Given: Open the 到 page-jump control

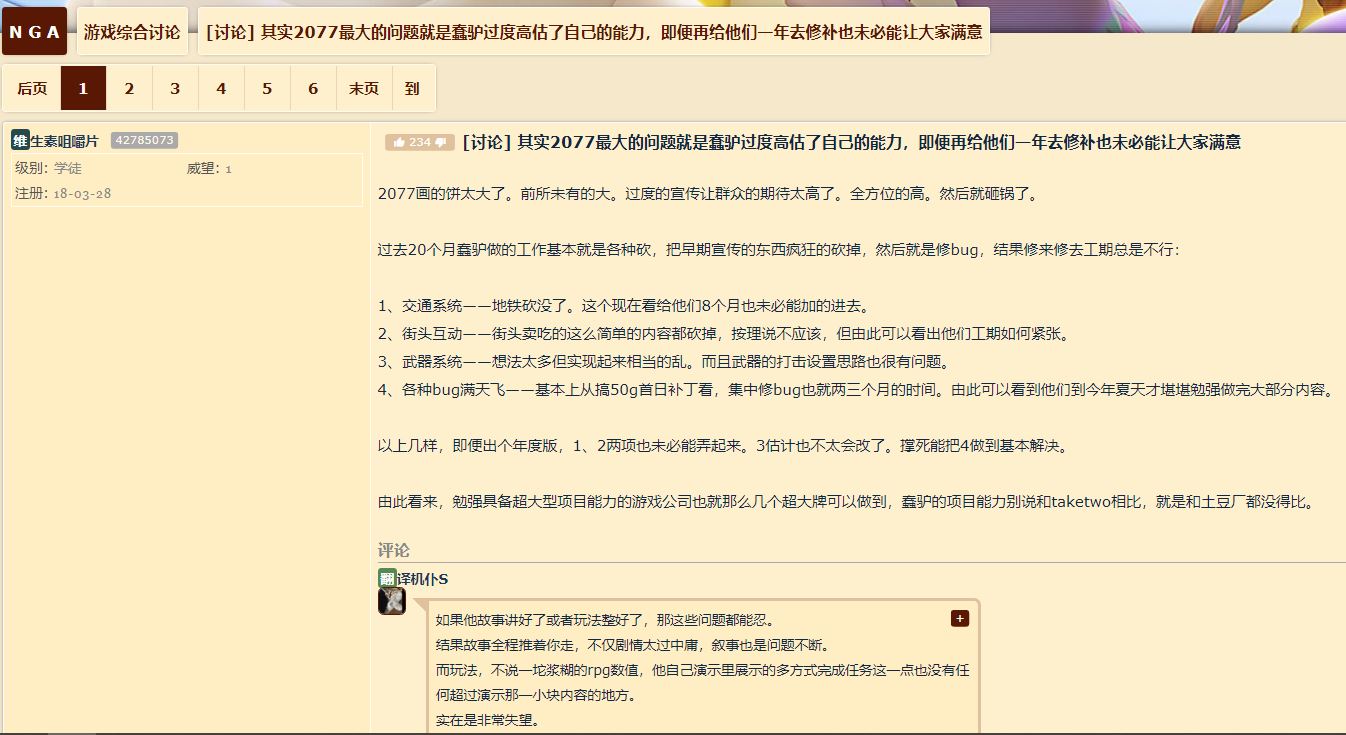Looking at the screenshot, I should tap(413, 89).
